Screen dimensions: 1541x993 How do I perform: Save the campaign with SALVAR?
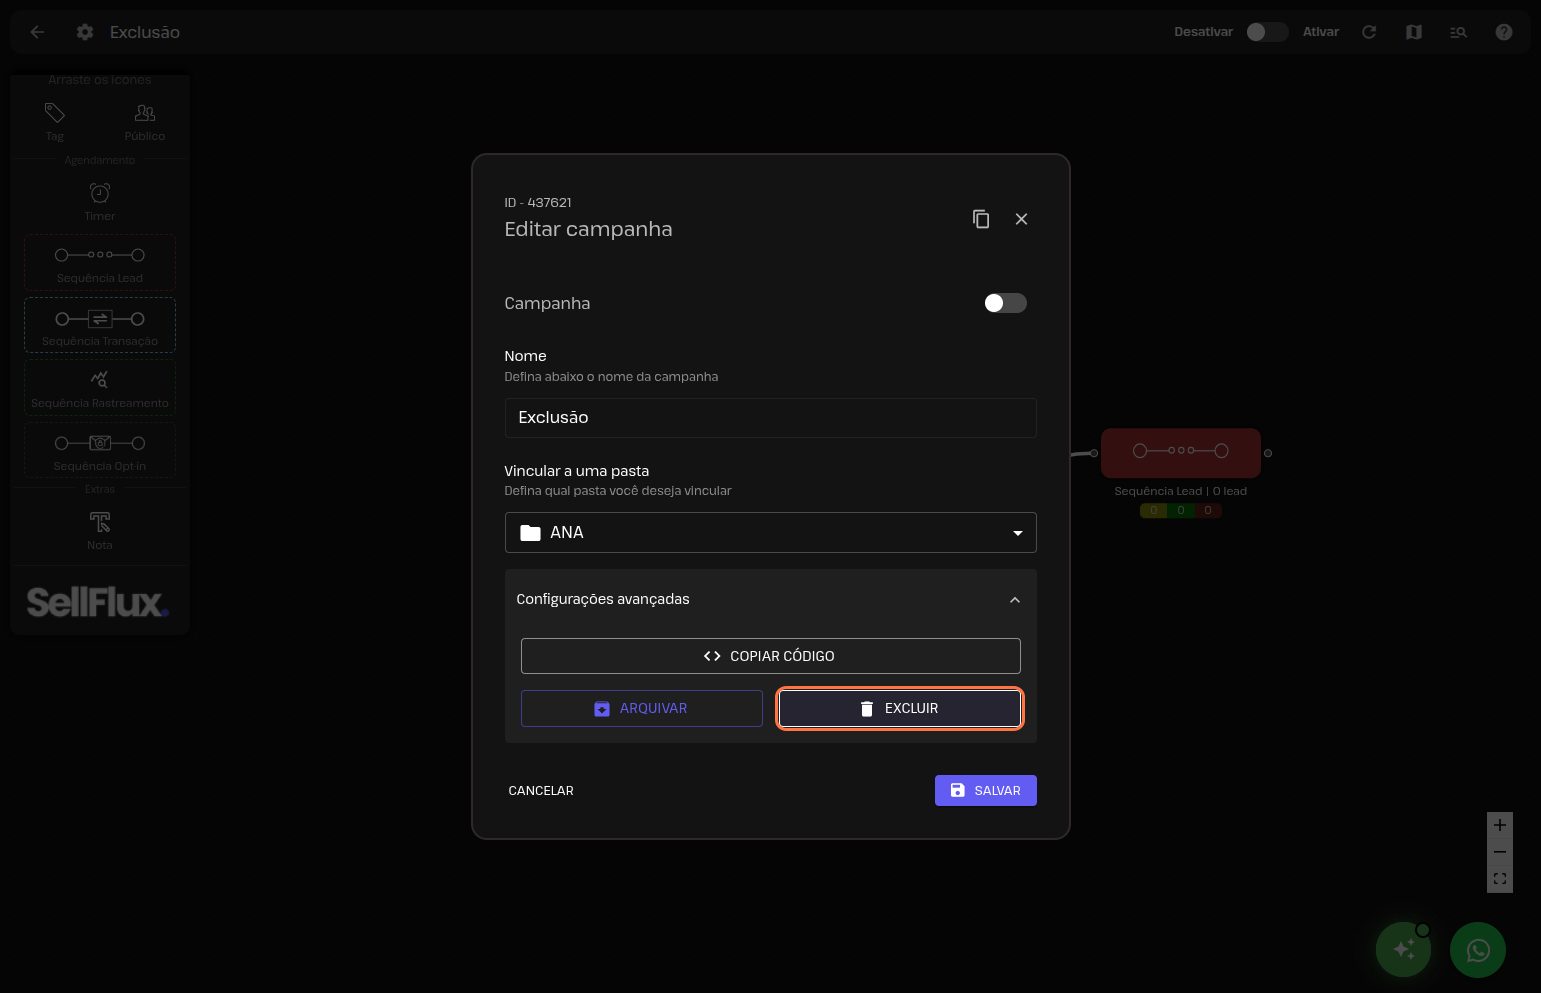click(985, 790)
